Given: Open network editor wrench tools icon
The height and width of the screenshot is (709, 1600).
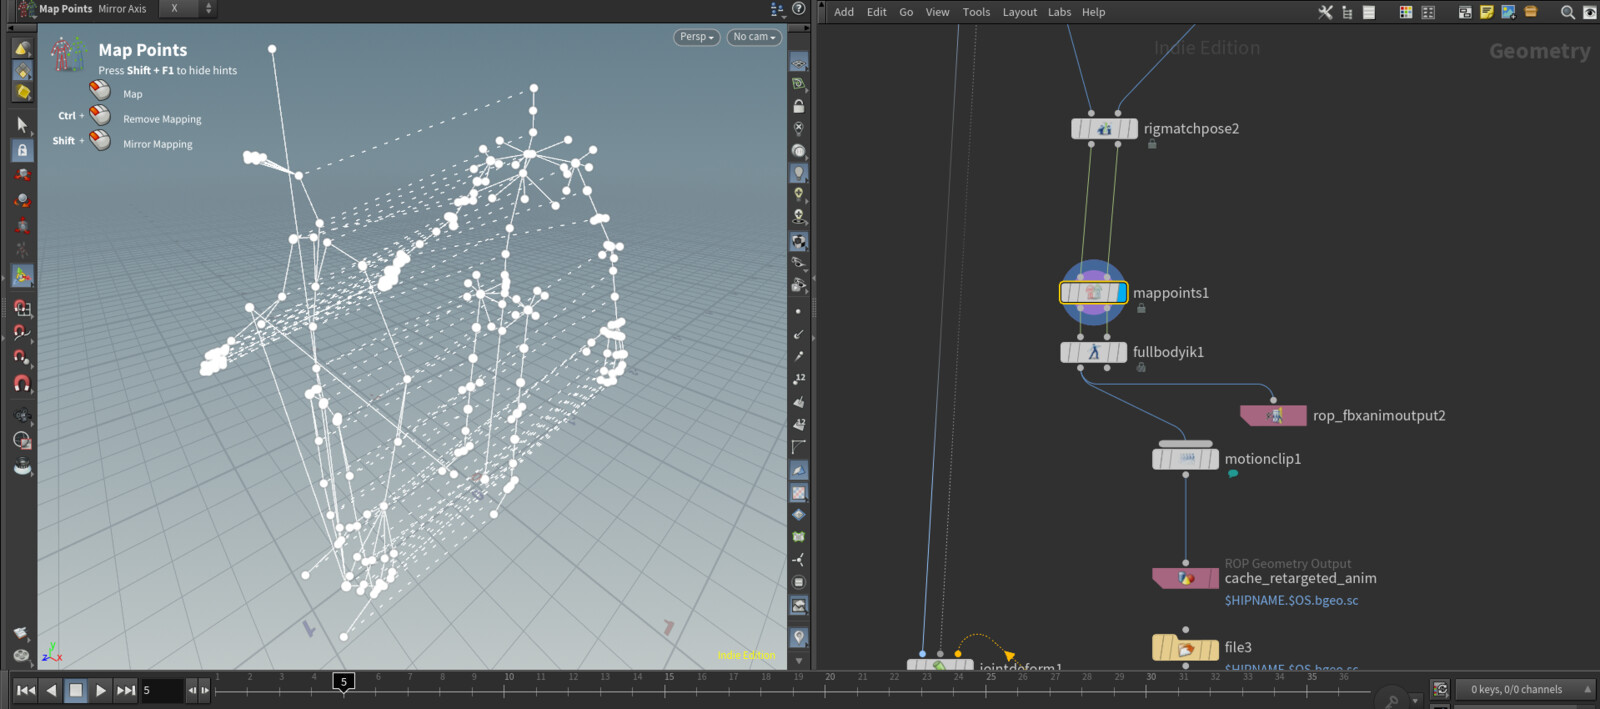Looking at the screenshot, I should [1325, 12].
